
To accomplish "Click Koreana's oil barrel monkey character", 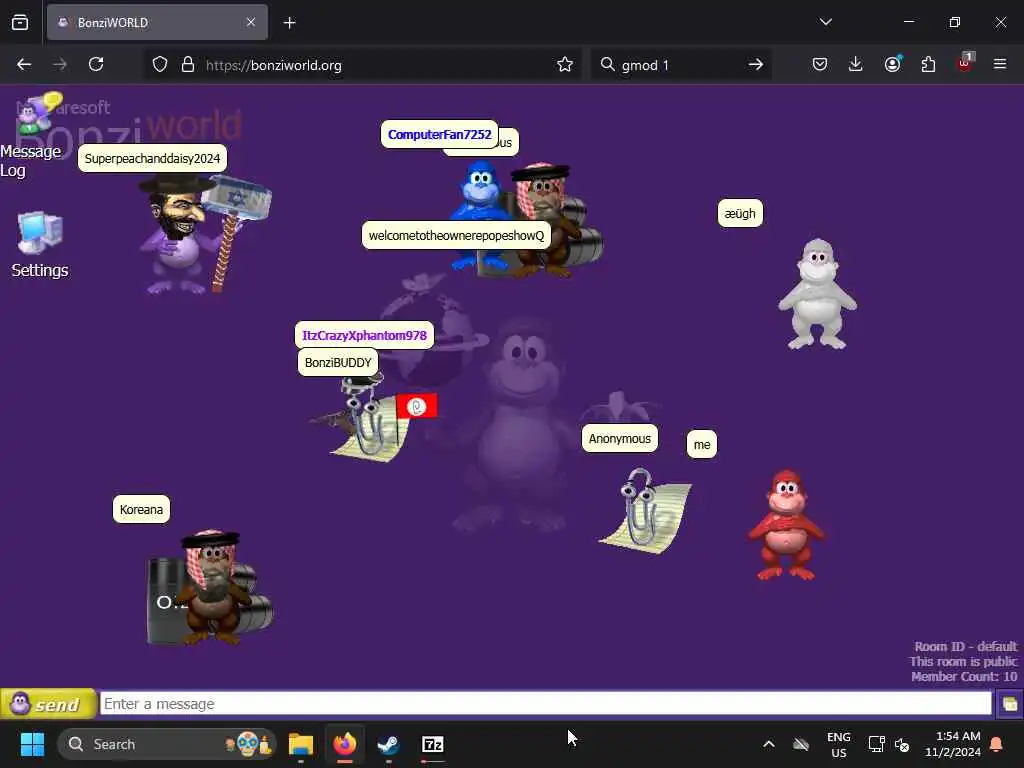I will click(x=209, y=588).
